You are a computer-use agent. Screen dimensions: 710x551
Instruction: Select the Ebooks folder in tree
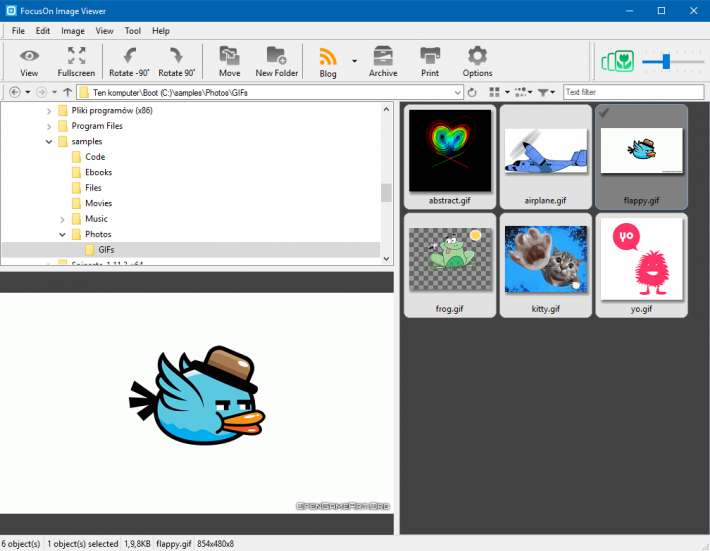[x=98, y=172]
